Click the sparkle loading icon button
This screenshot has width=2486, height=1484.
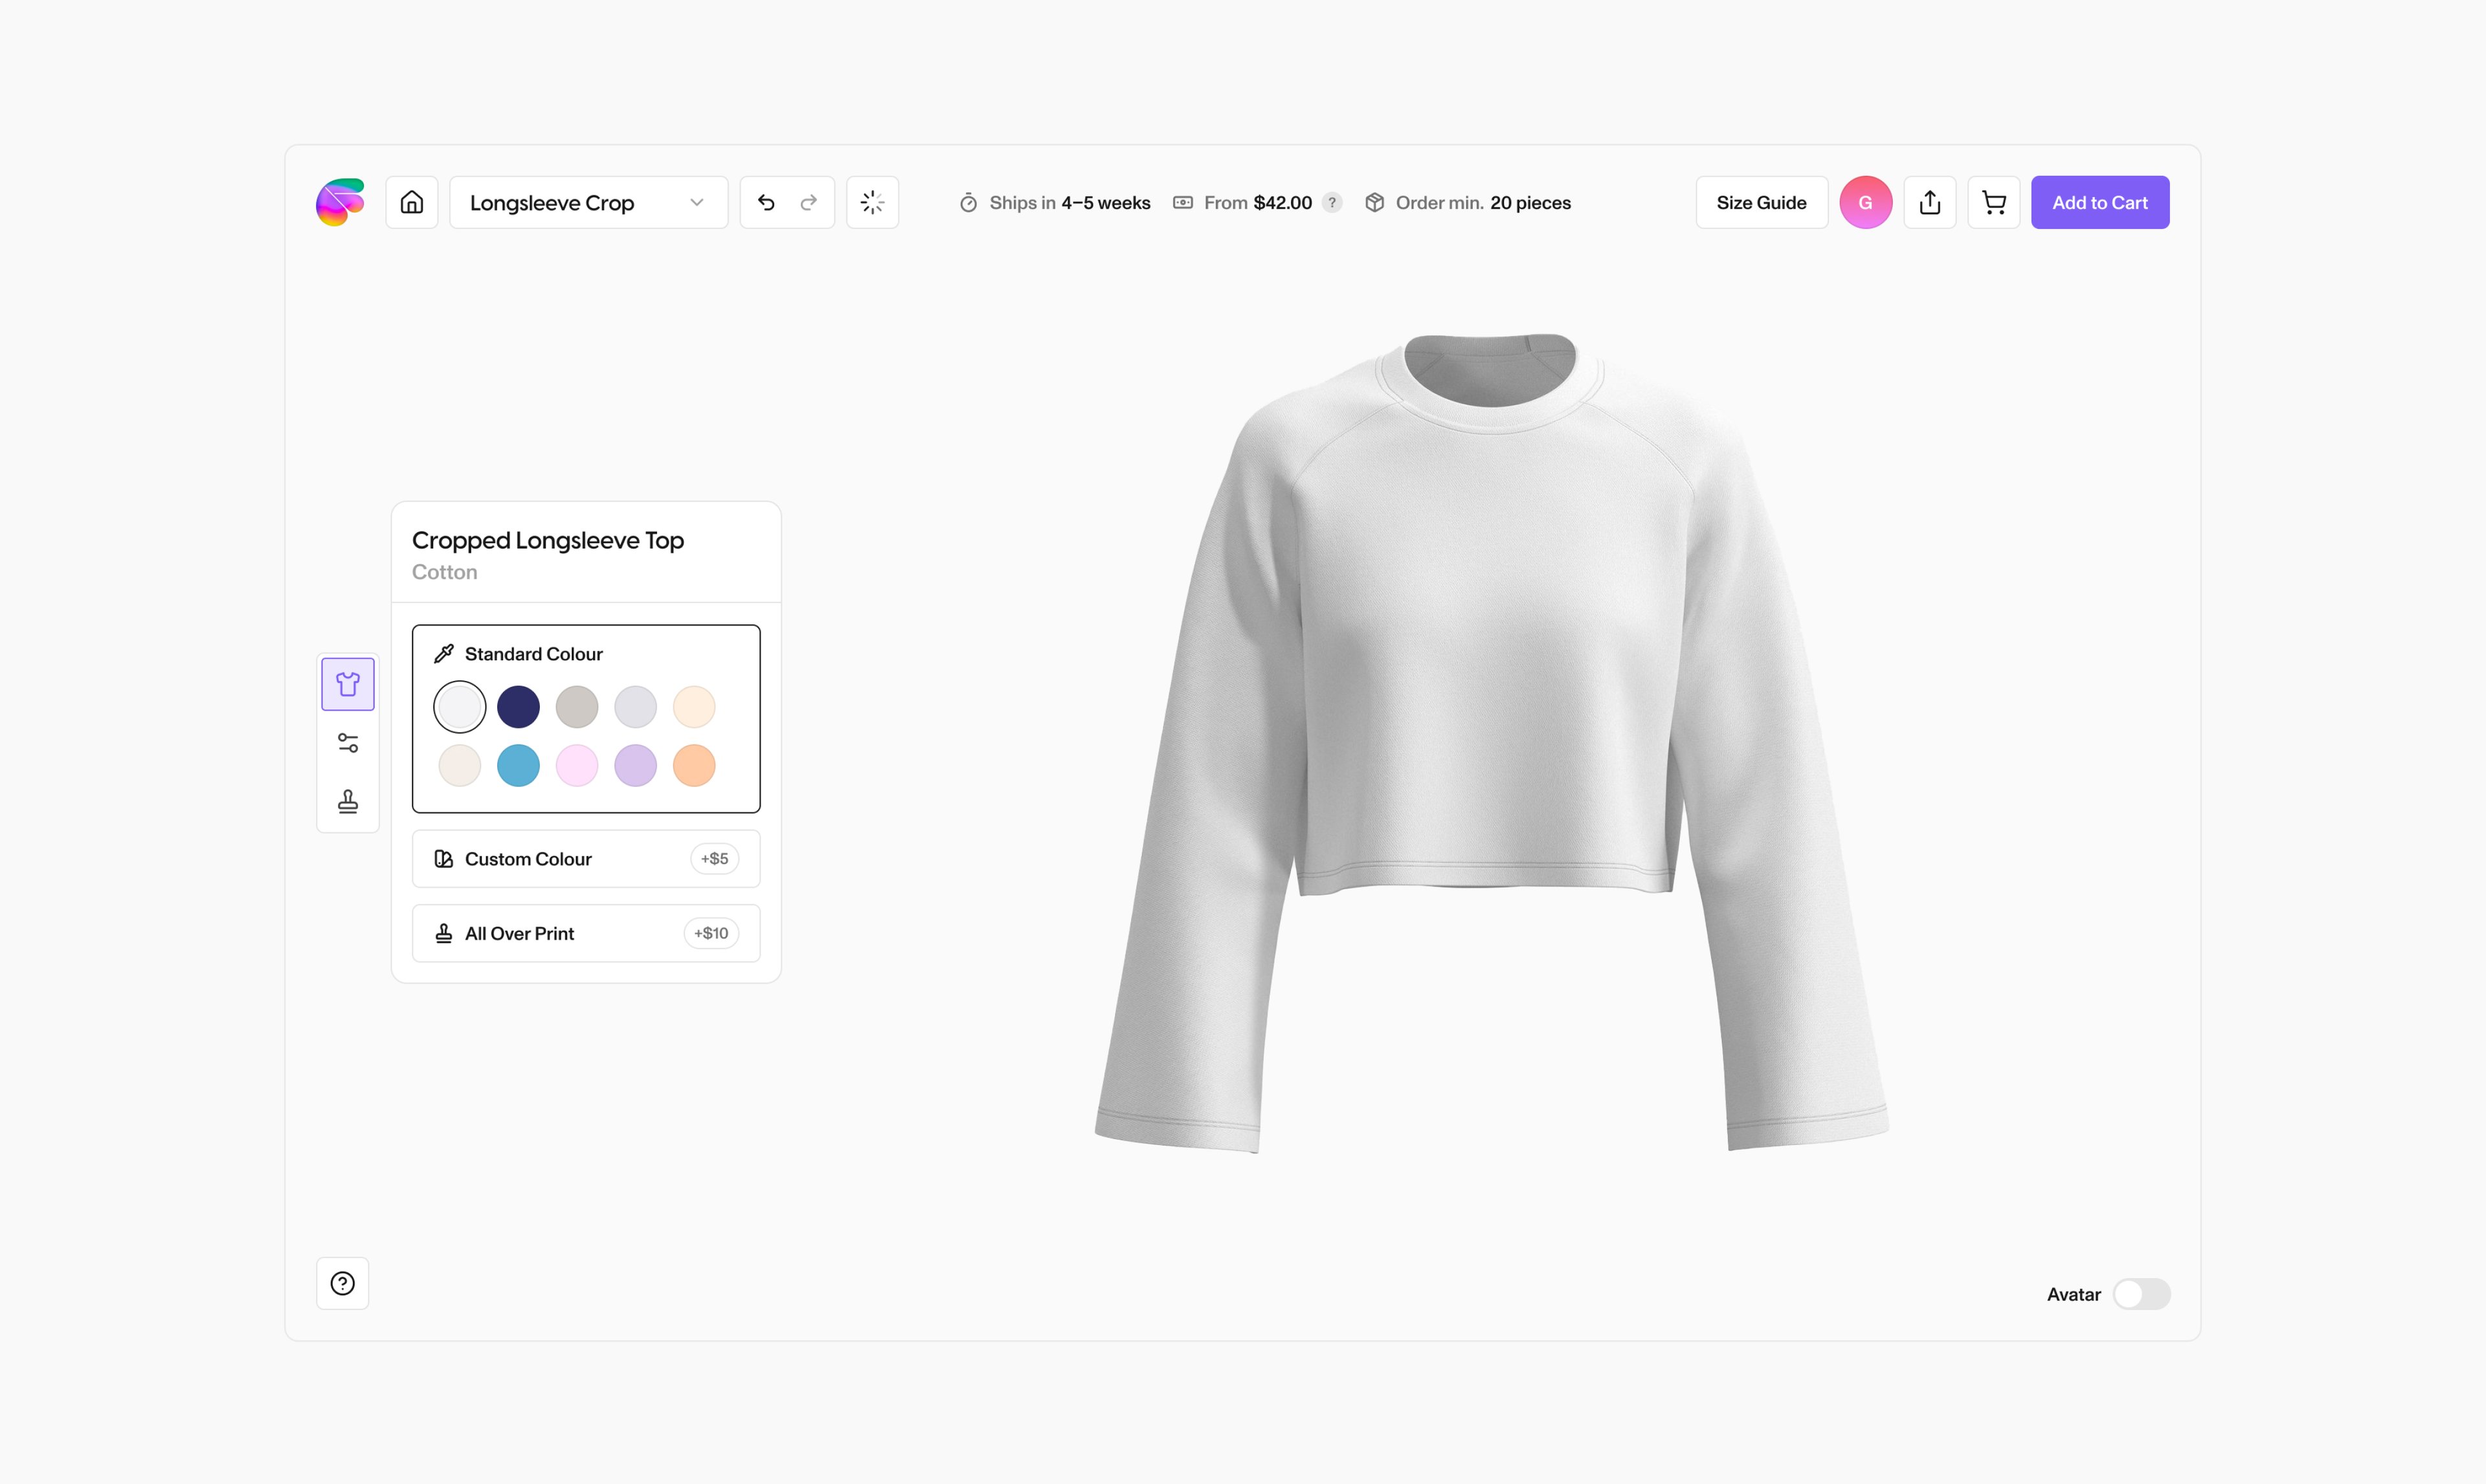click(872, 202)
